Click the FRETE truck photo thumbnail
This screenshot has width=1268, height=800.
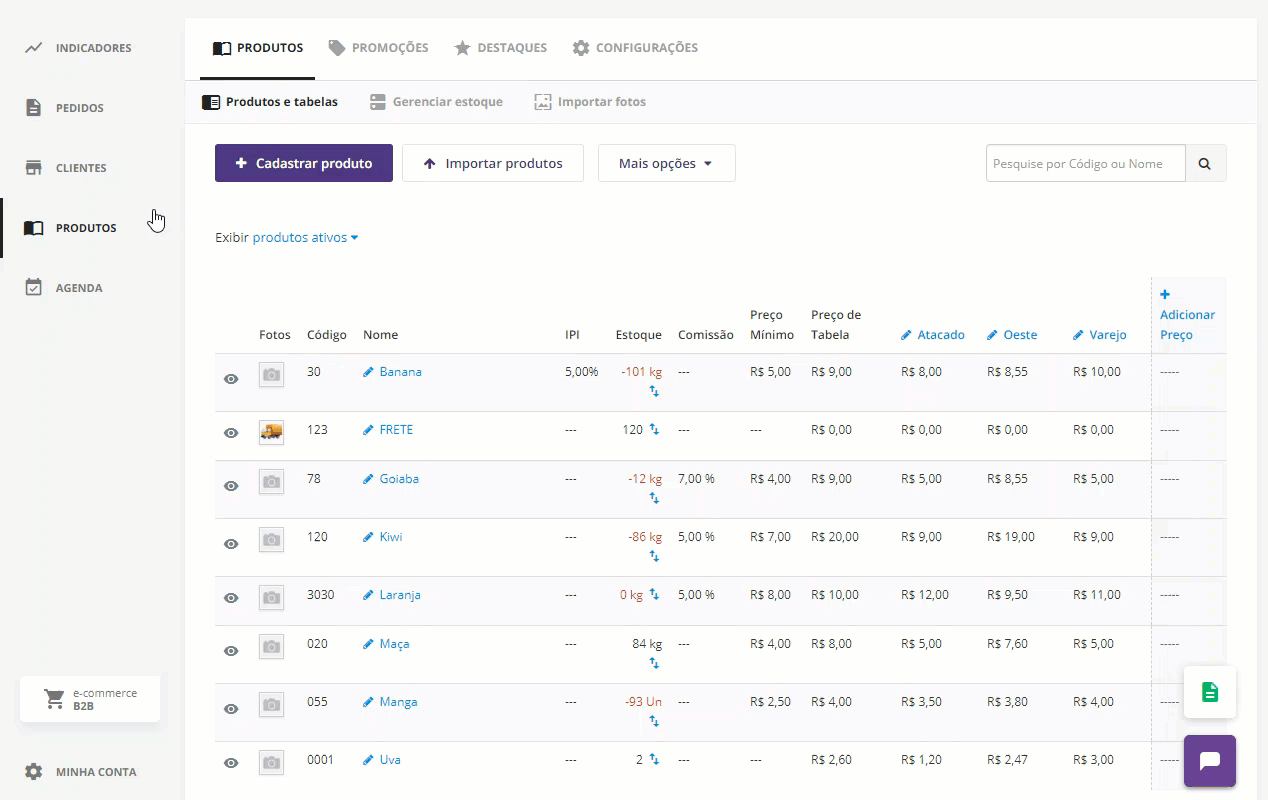[x=271, y=432]
